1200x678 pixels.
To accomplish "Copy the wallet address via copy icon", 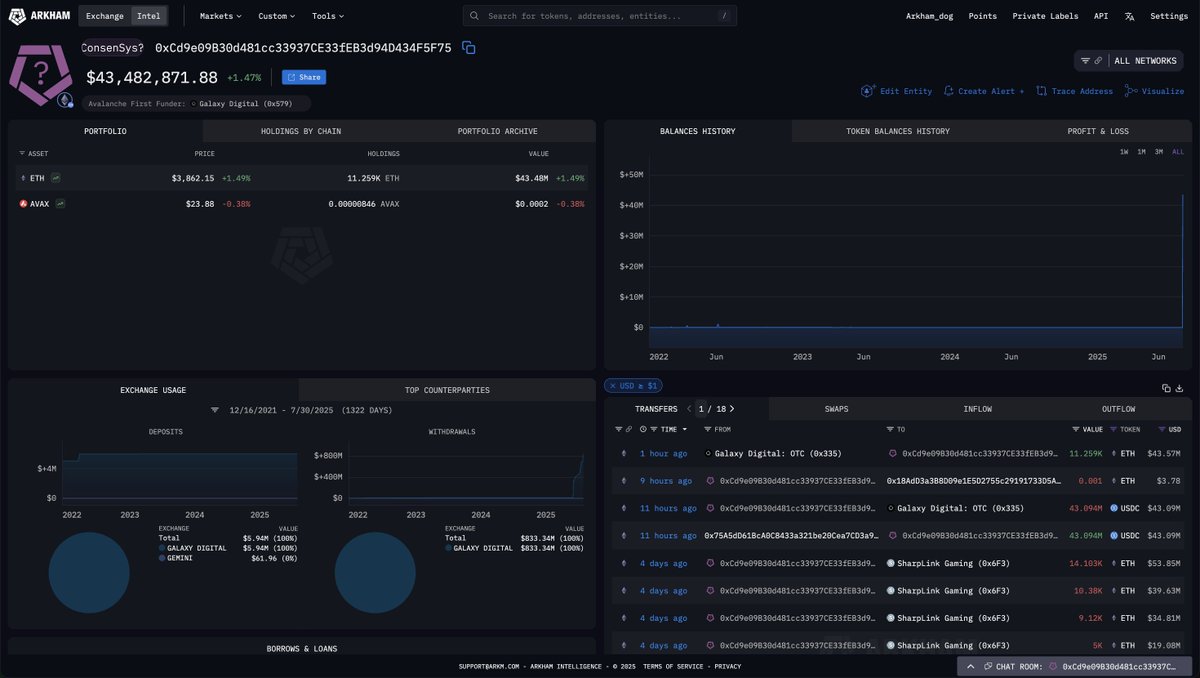I will tap(468, 48).
